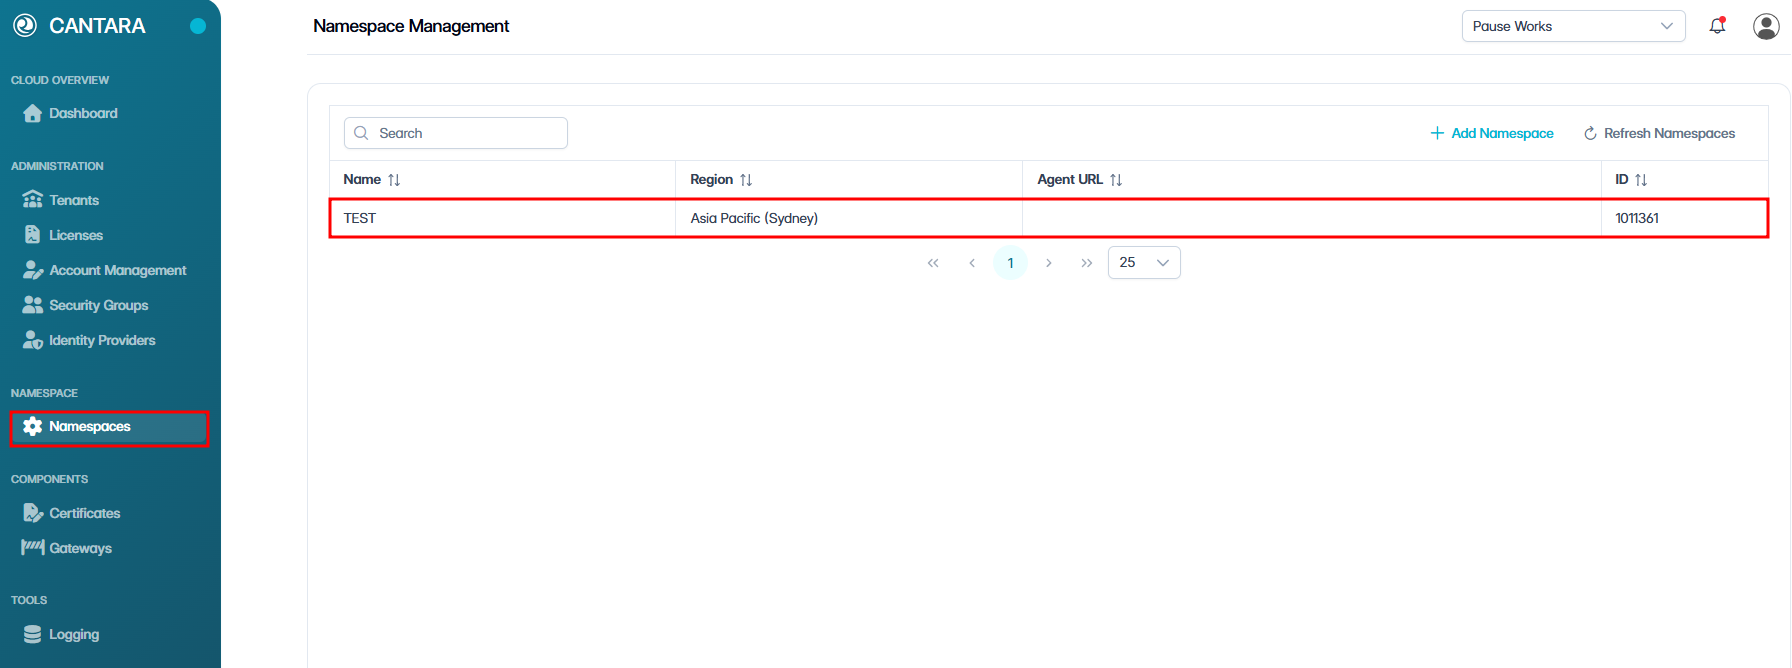Select the TEST namespace name cell

[503, 218]
